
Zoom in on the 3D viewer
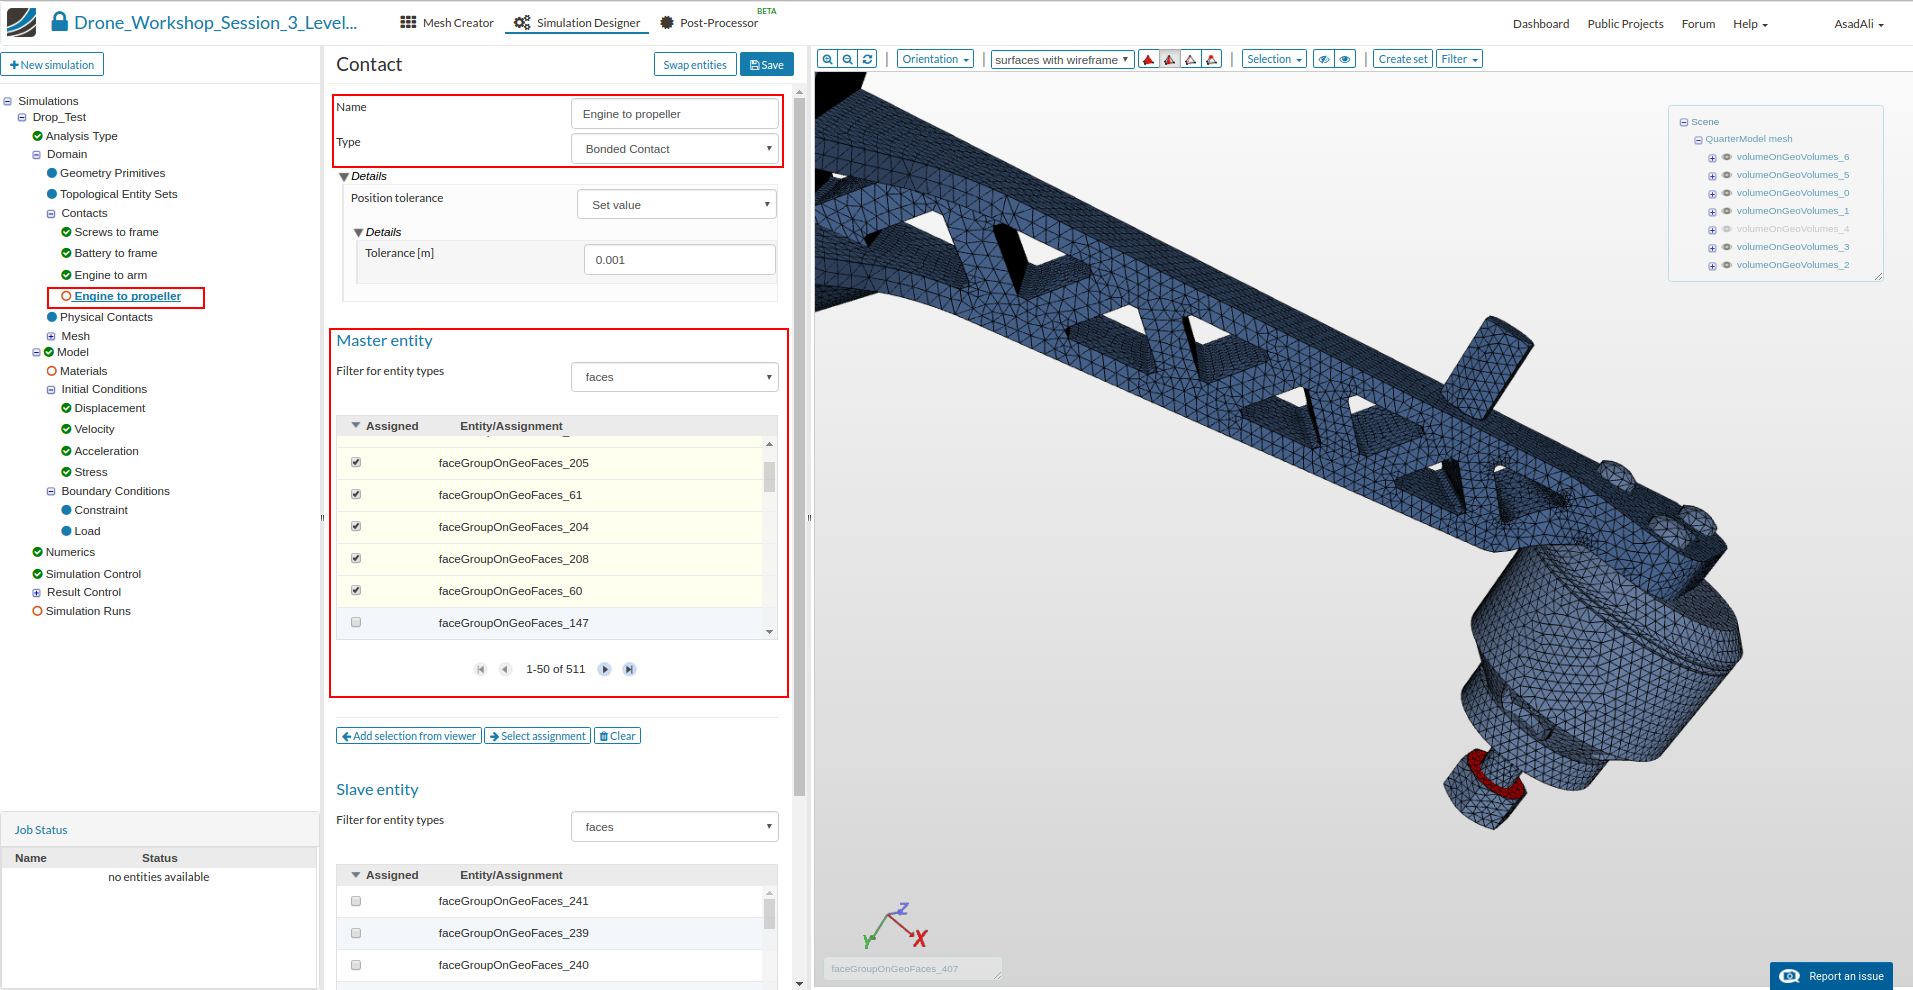827,59
